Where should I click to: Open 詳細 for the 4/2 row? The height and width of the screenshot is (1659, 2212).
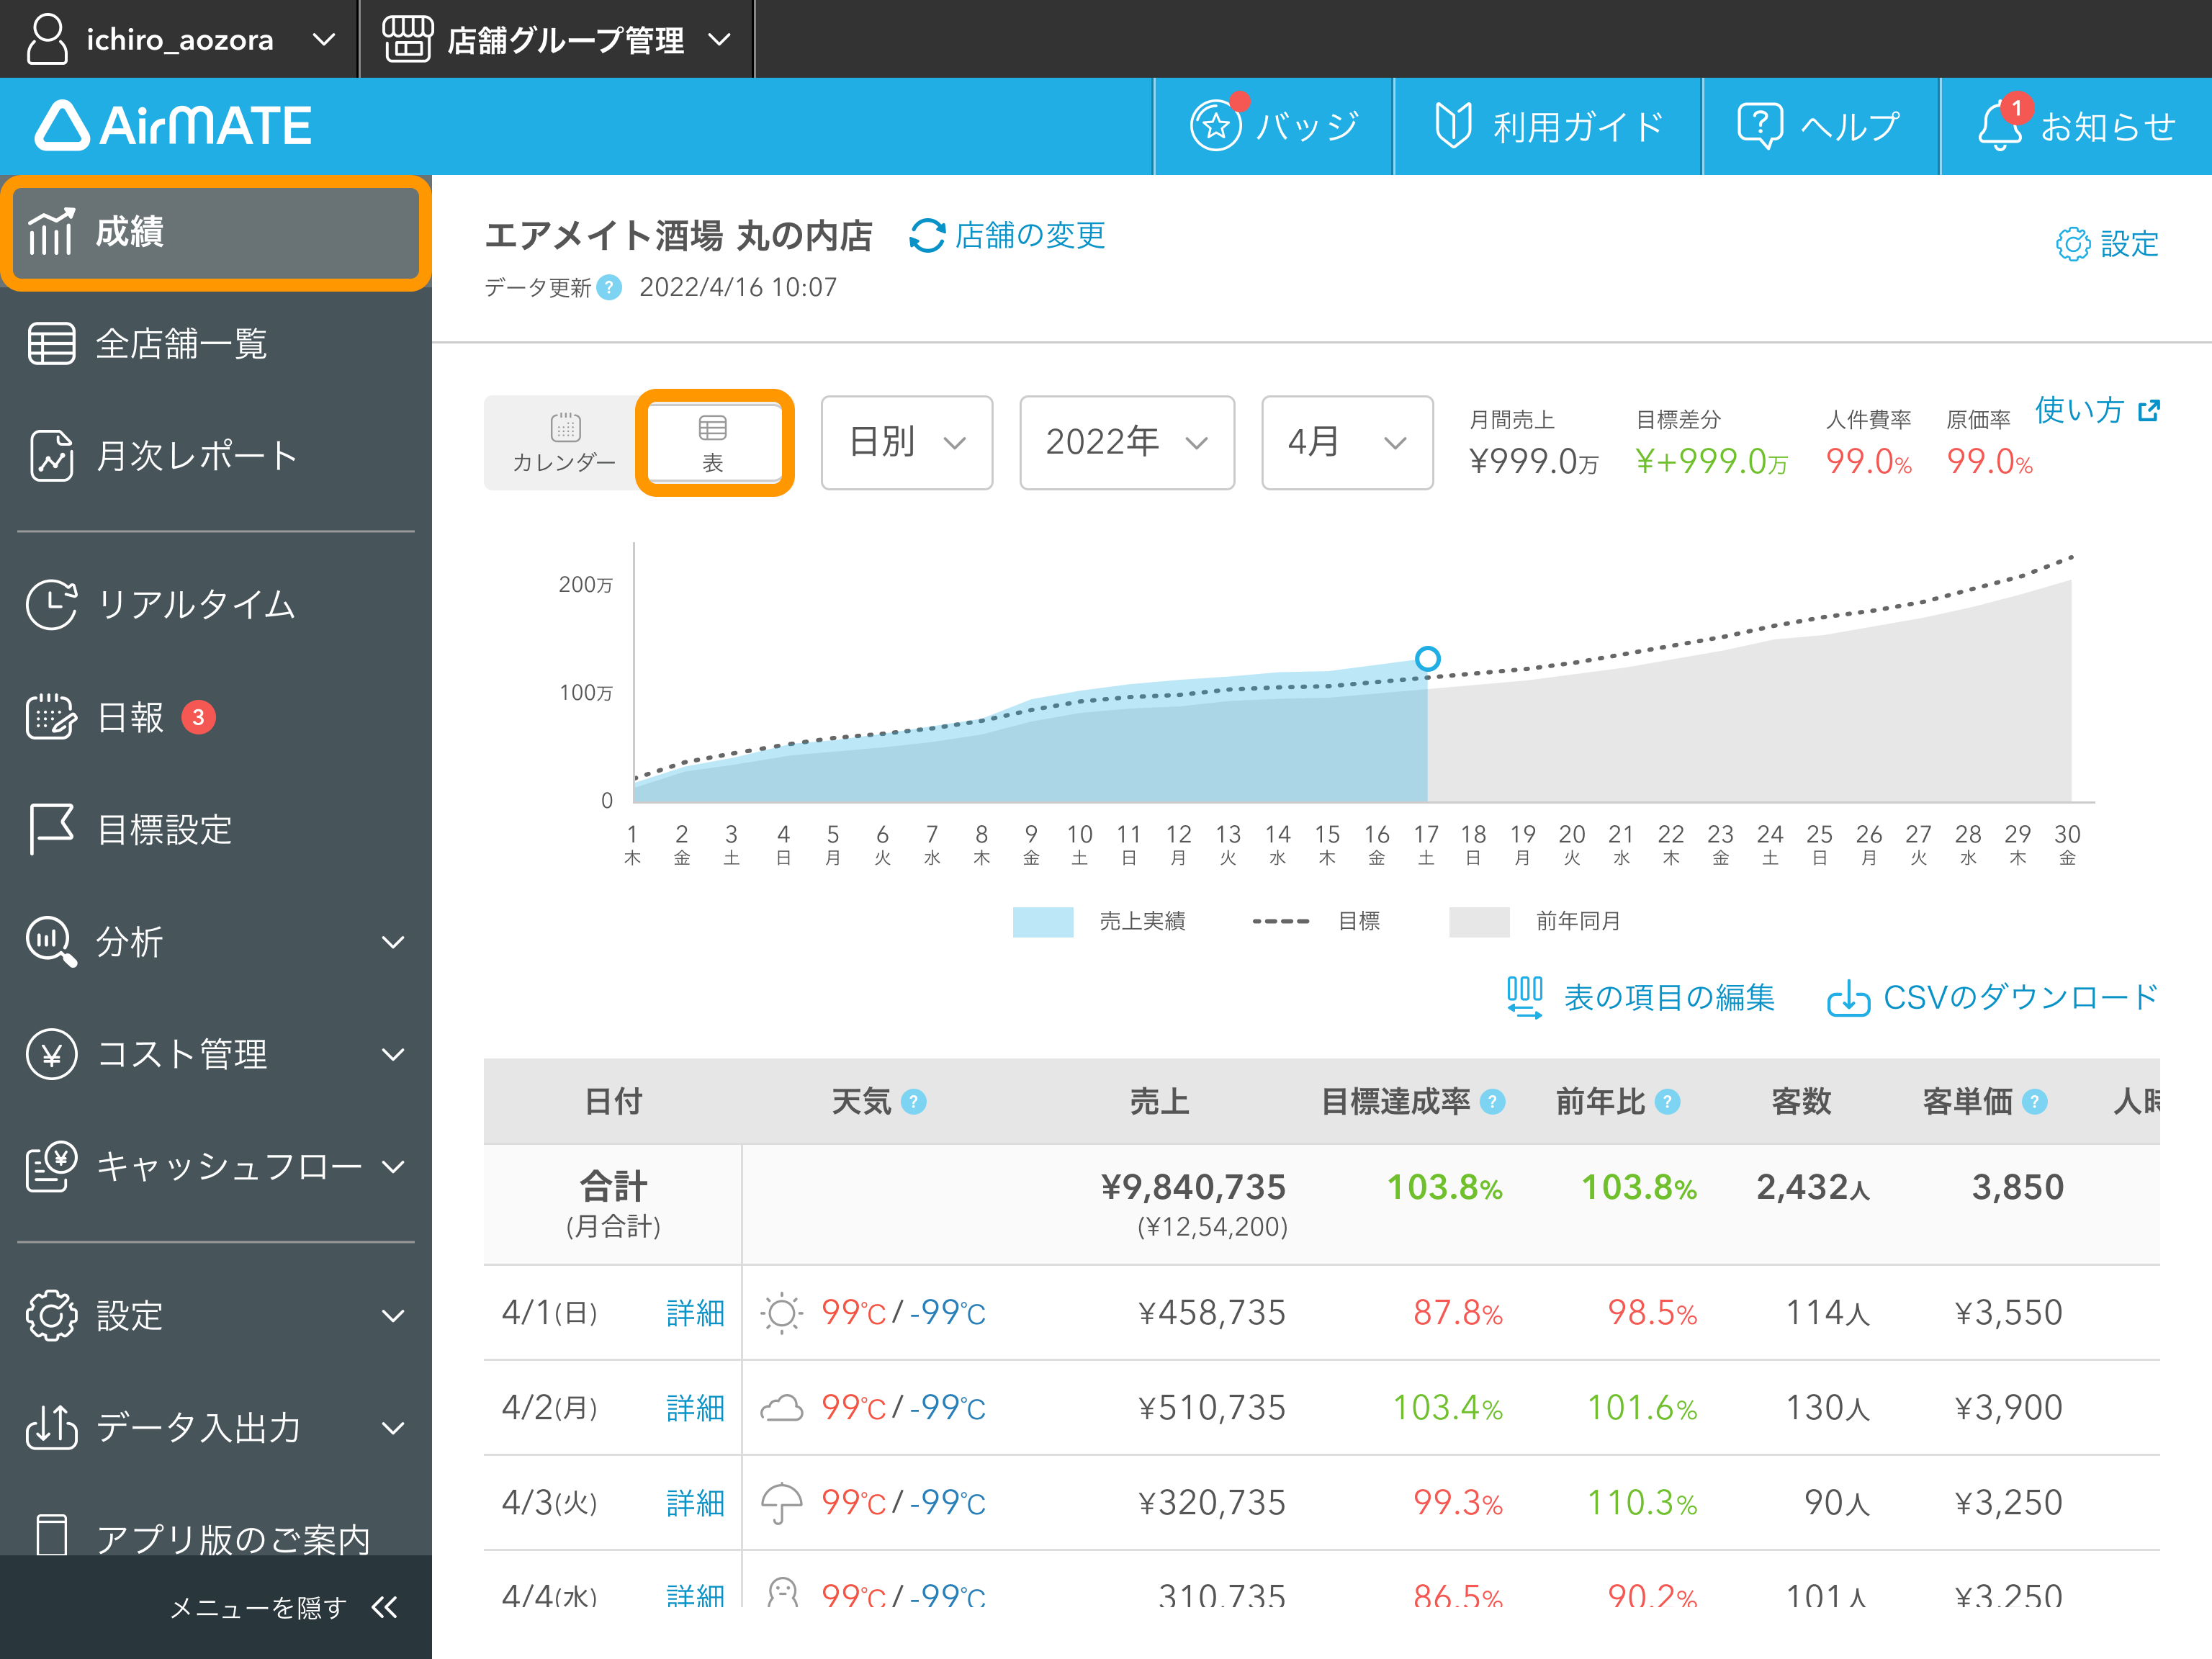[x=695, y=1408]
